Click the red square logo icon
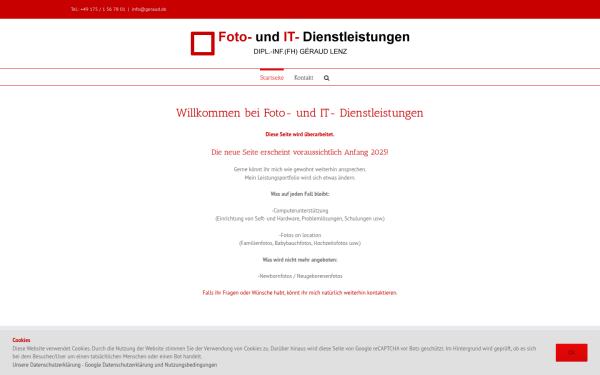This screenshot has height=375, width=600. click(203, 44)
